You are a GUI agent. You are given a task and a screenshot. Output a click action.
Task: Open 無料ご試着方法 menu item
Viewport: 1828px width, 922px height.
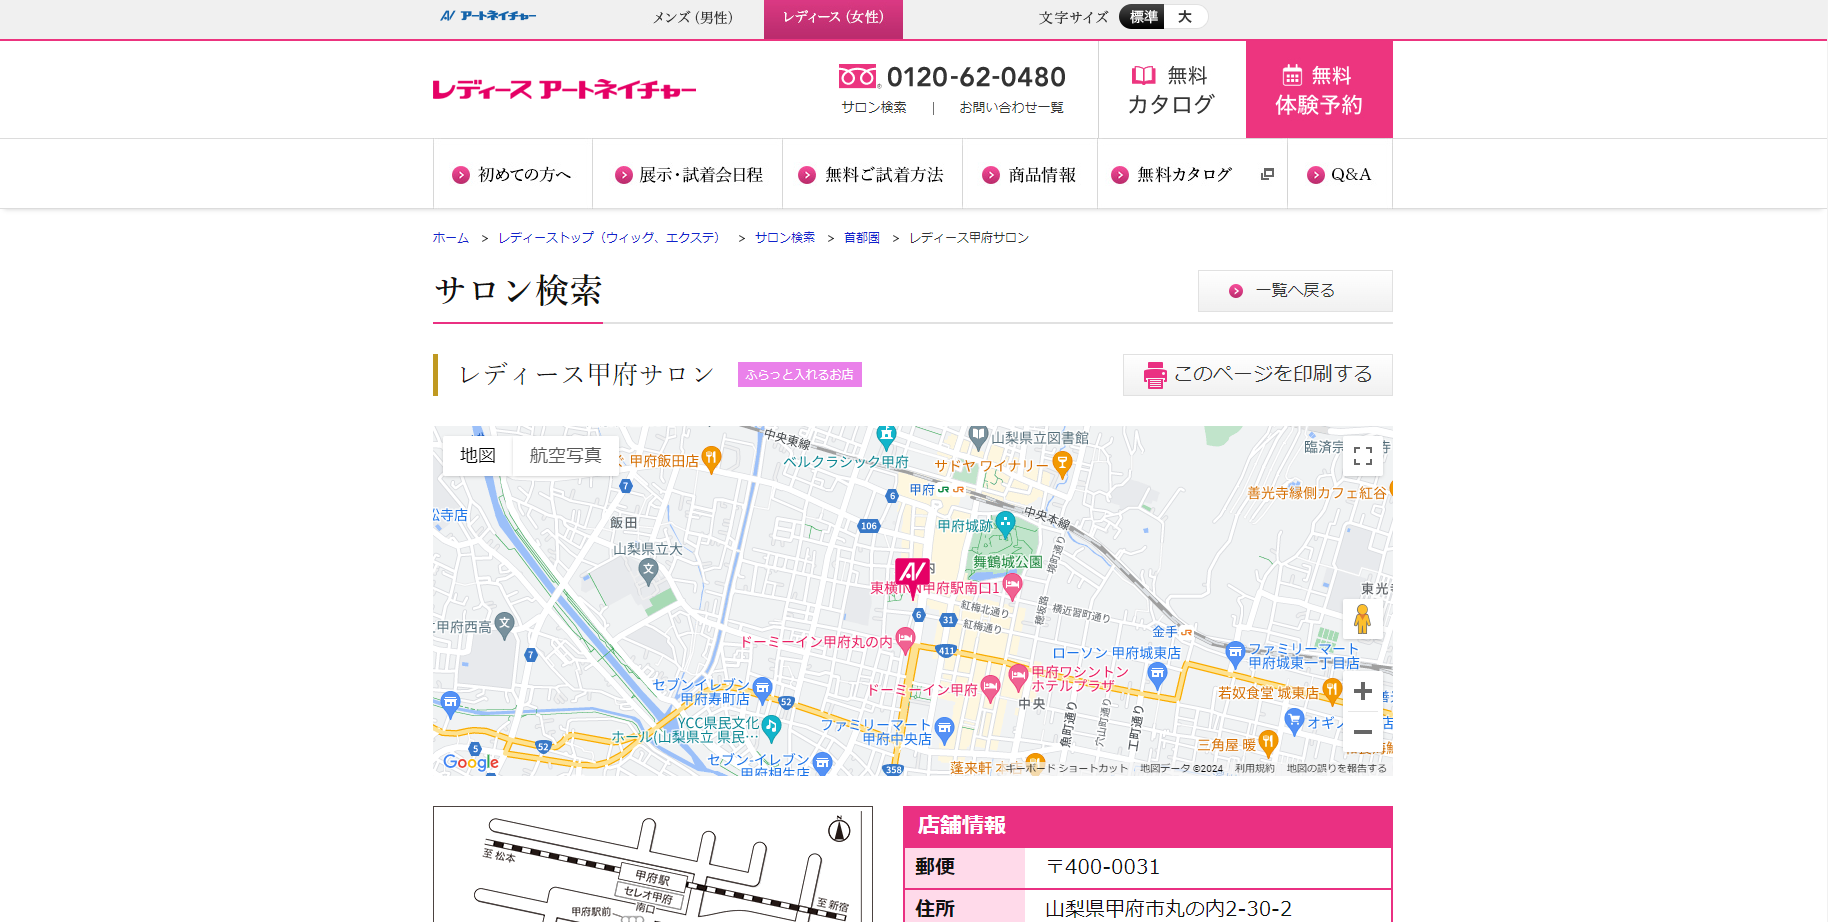coord(872,174)
